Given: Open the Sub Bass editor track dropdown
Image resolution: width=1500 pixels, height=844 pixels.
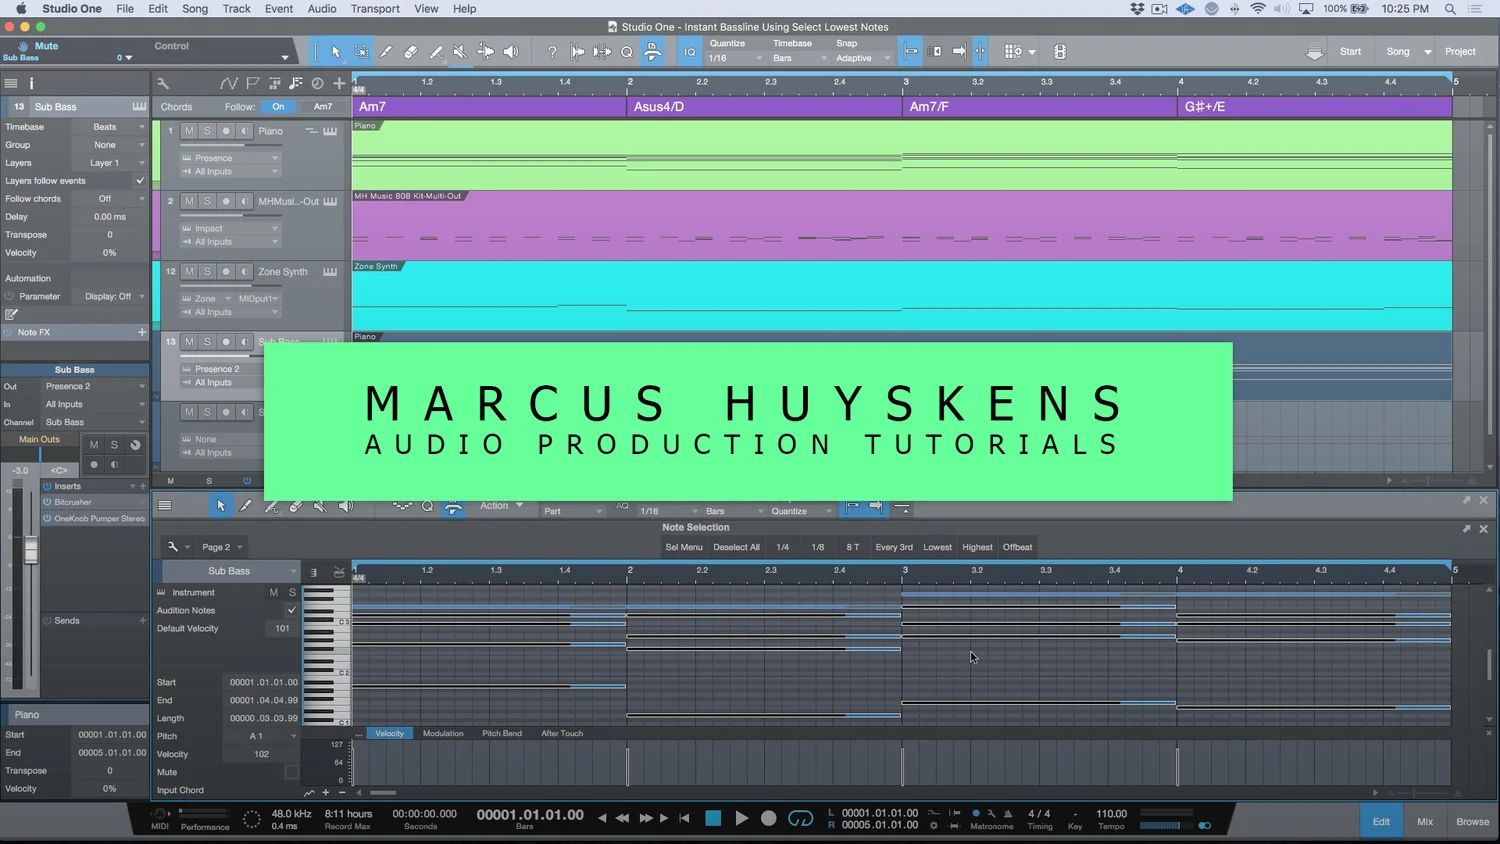Looking at the screenshot, I should click(x=231, y=571).
